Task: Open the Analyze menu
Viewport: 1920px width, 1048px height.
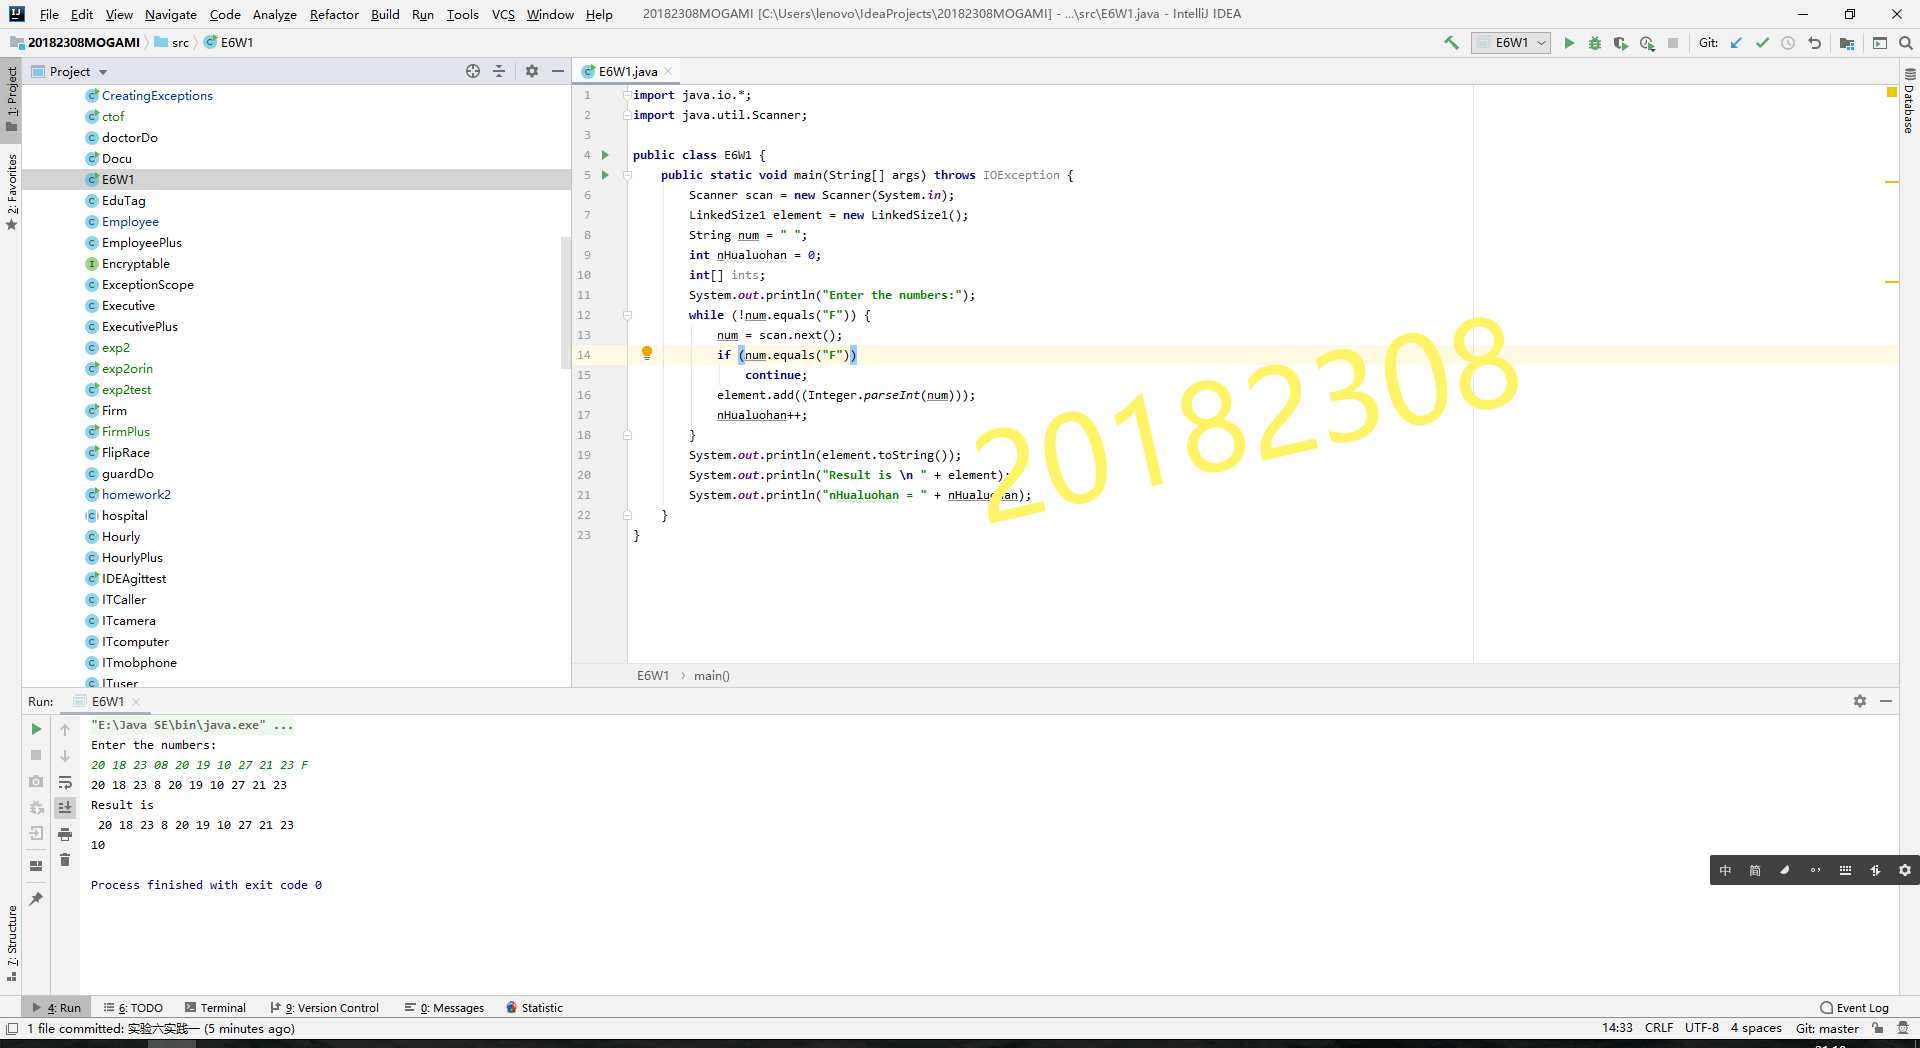Action: 274,14
